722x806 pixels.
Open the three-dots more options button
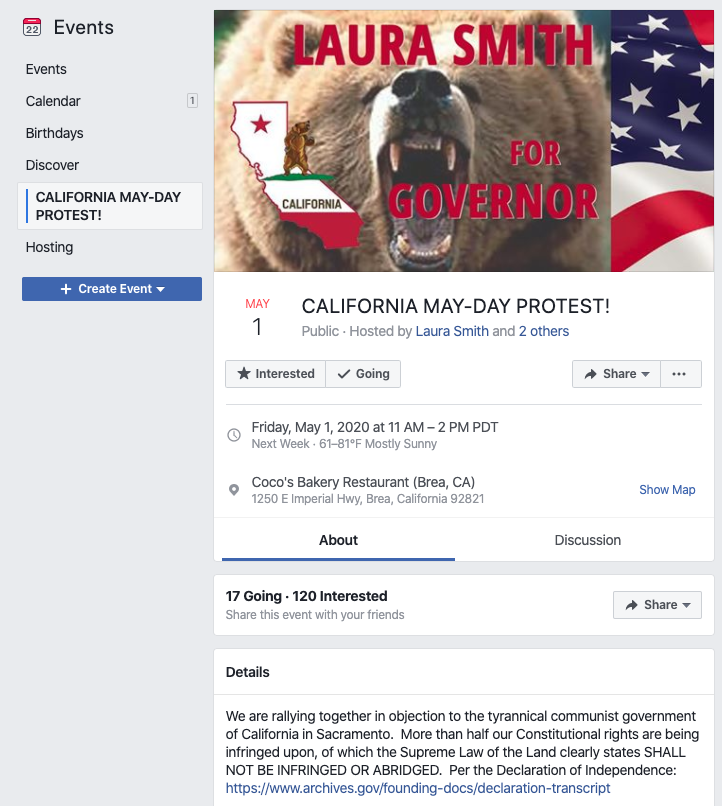[x=679, y=374]
